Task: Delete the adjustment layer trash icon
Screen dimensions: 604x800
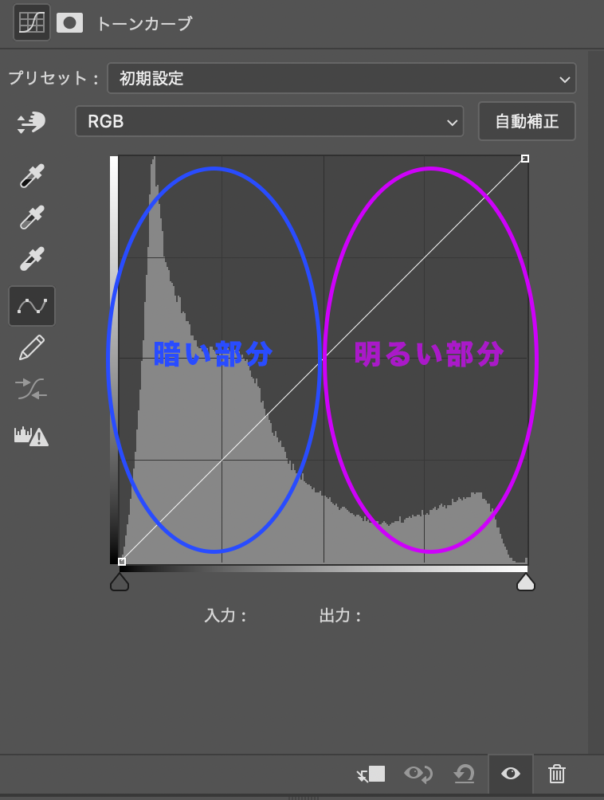Action: coord(557,774)
